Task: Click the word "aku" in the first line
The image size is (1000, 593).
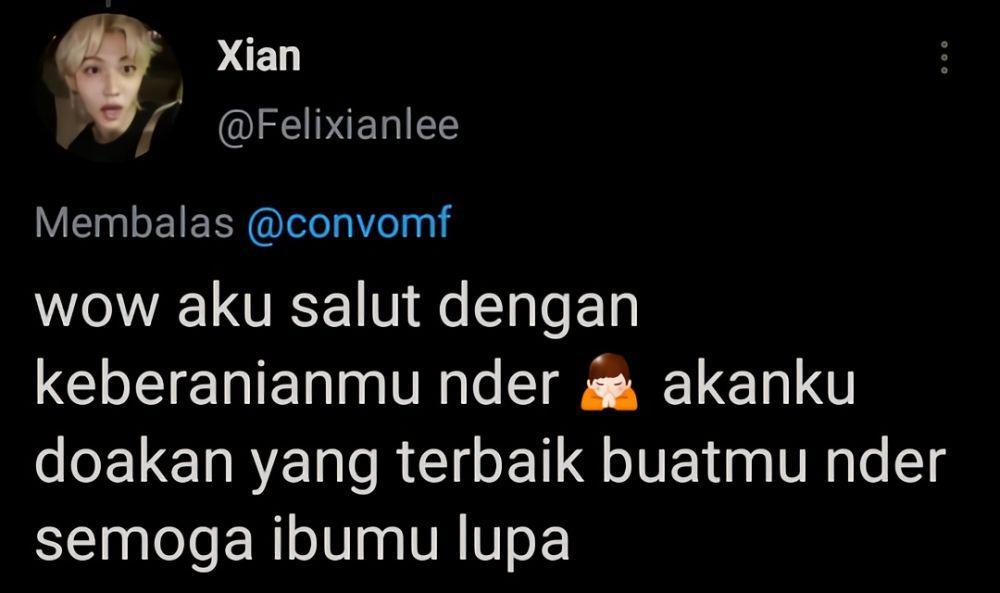Action: [x=224, y=306]
